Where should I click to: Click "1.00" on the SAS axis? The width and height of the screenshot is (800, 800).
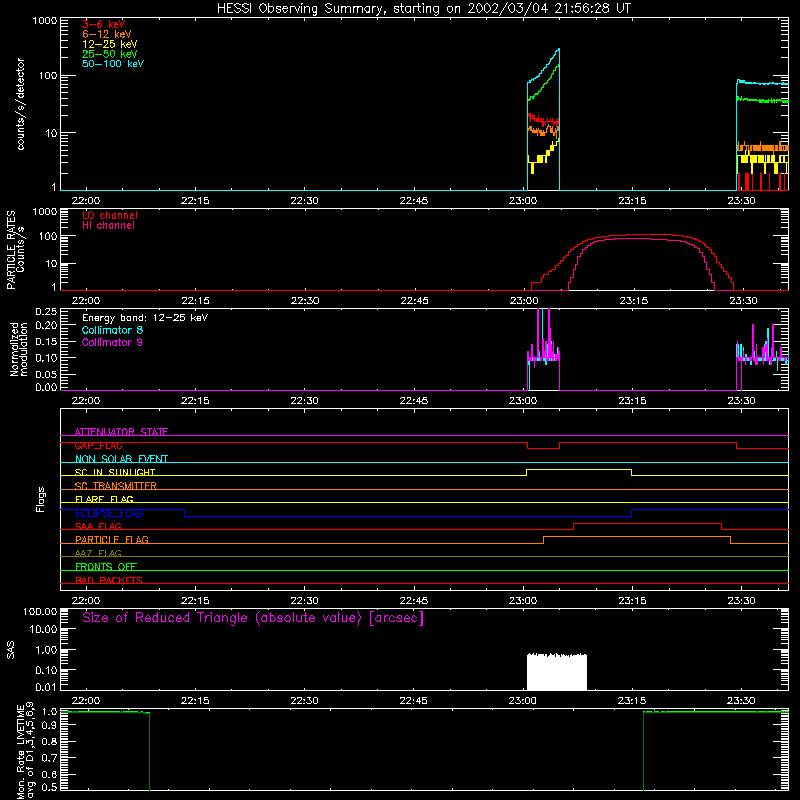point(46,650)
